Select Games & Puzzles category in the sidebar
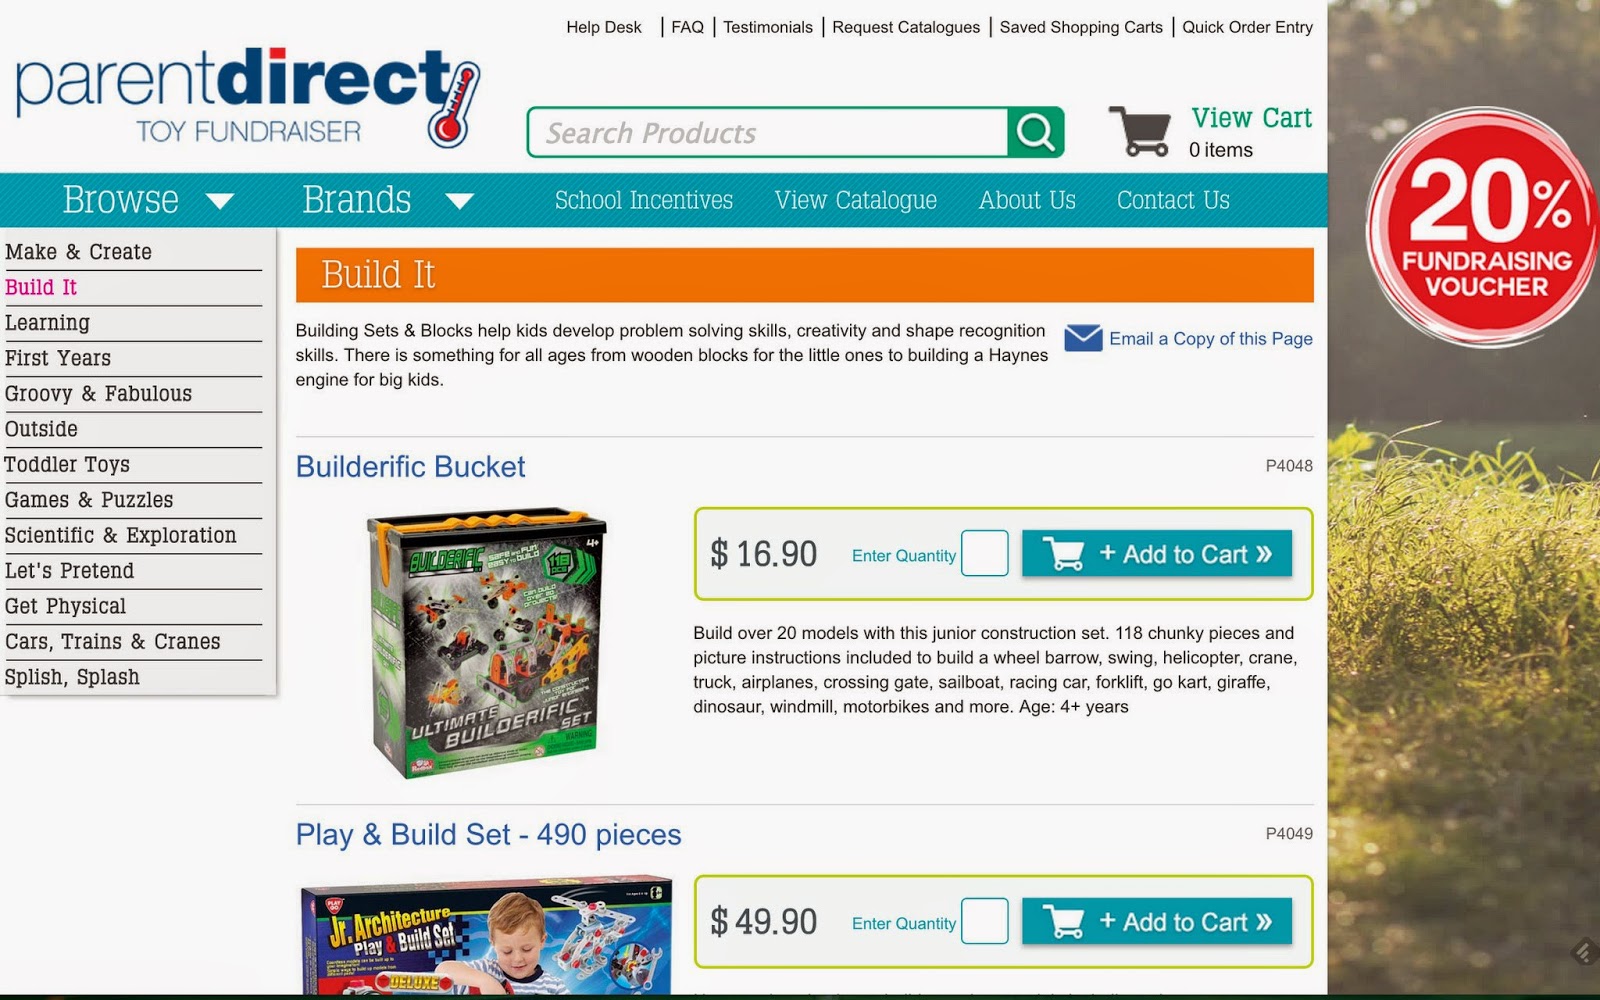 [x=89, y=500]
